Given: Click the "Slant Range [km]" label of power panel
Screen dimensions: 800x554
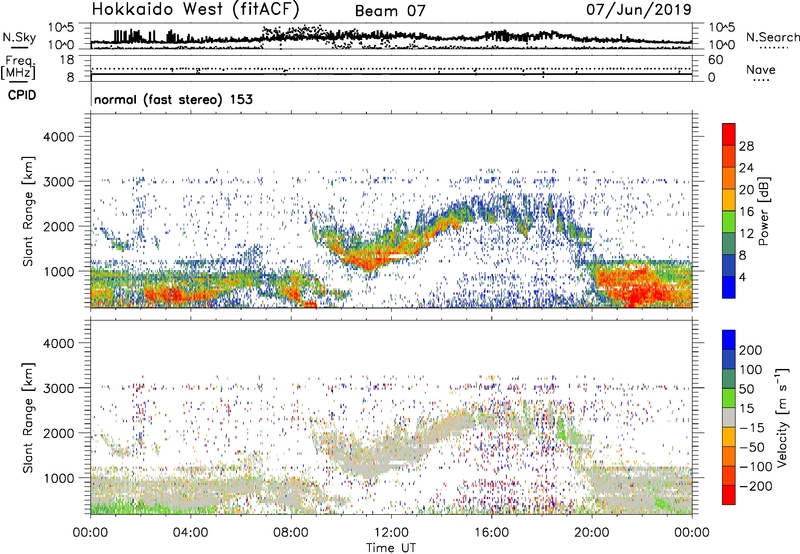Looking at the screenshot, I should click(x=28, y=211).
